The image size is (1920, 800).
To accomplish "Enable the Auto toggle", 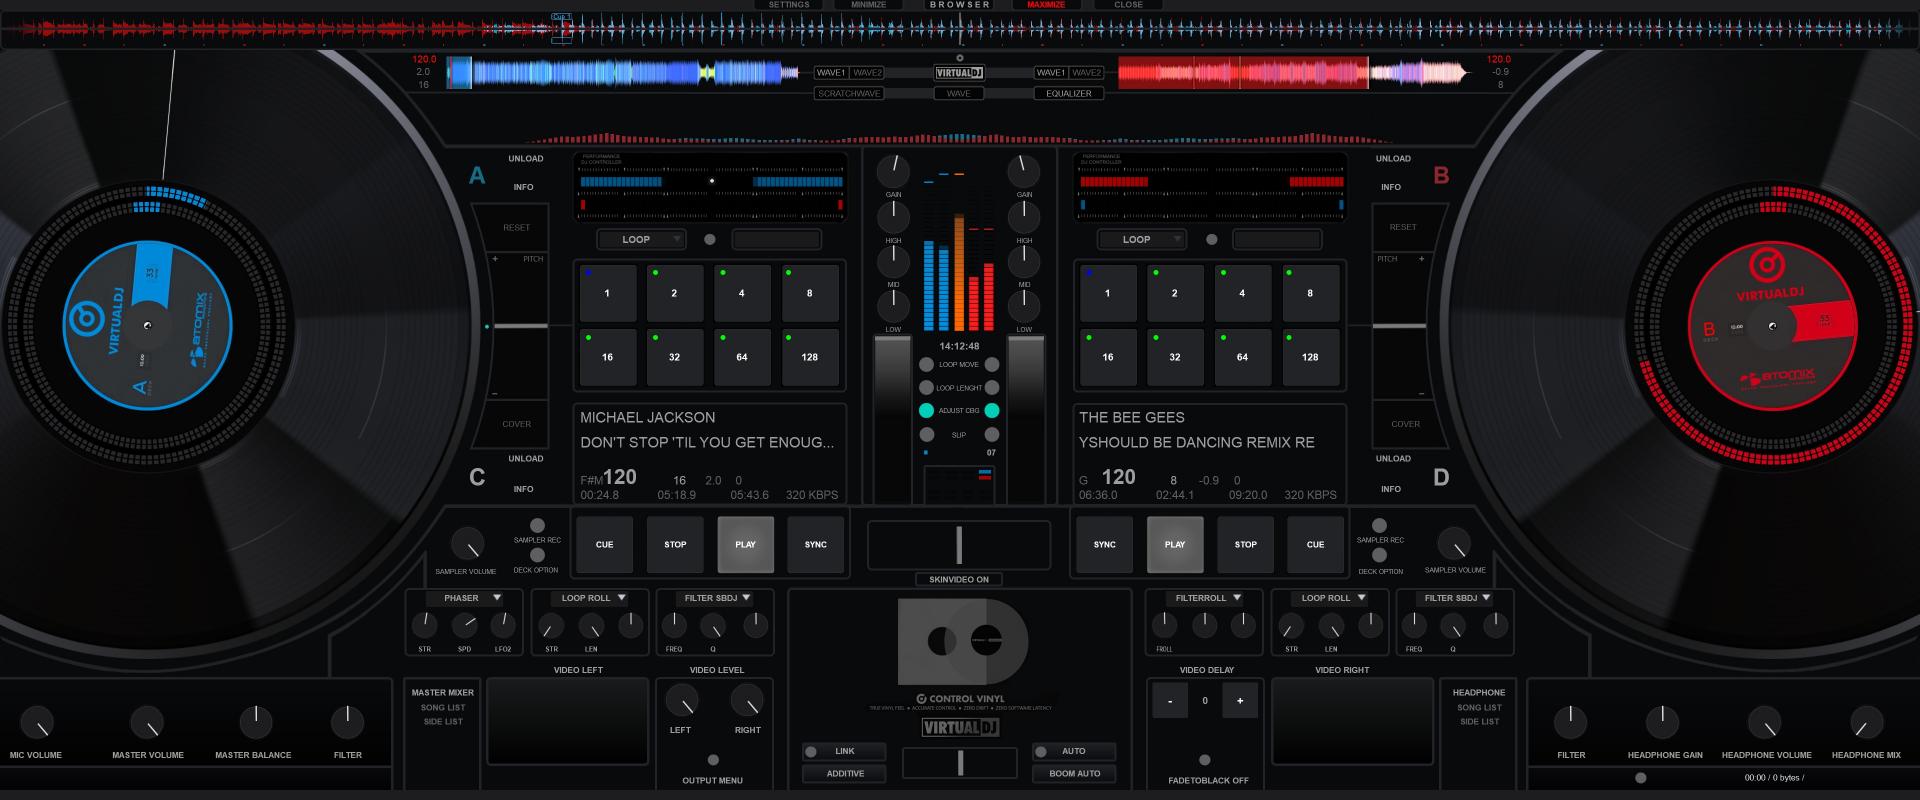I will pos(1074,751).
